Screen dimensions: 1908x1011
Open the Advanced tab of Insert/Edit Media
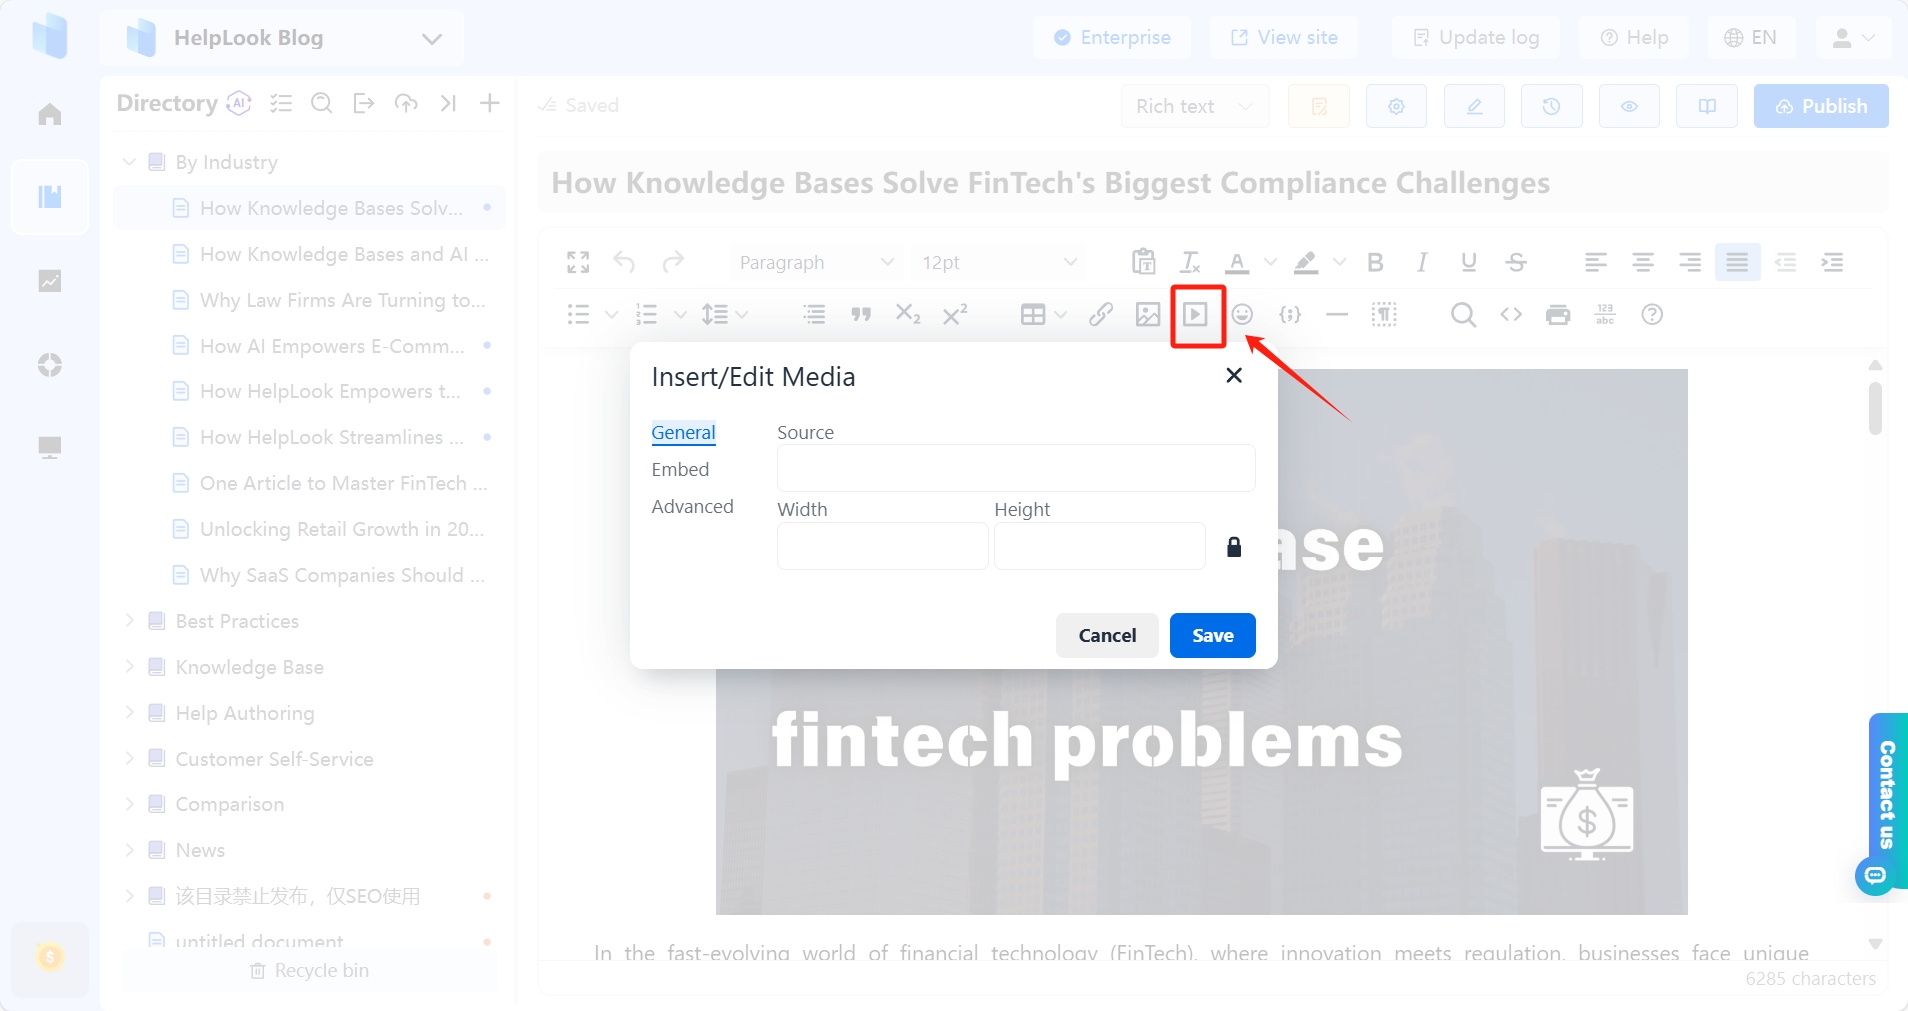pos(692,507)
